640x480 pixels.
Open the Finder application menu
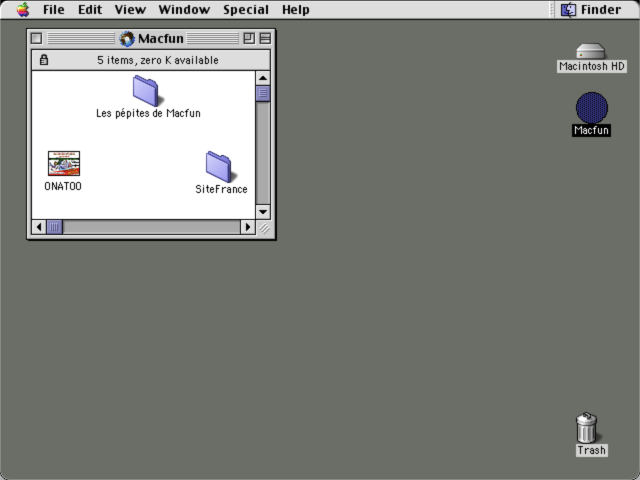point(591,9)
